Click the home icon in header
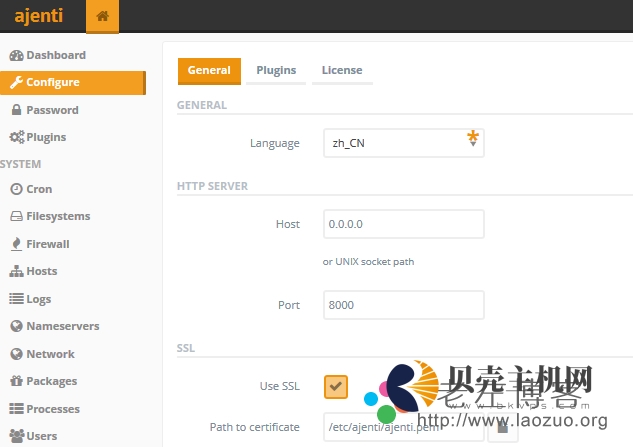Viewport: 633px width, 447px height. [103, 16]
